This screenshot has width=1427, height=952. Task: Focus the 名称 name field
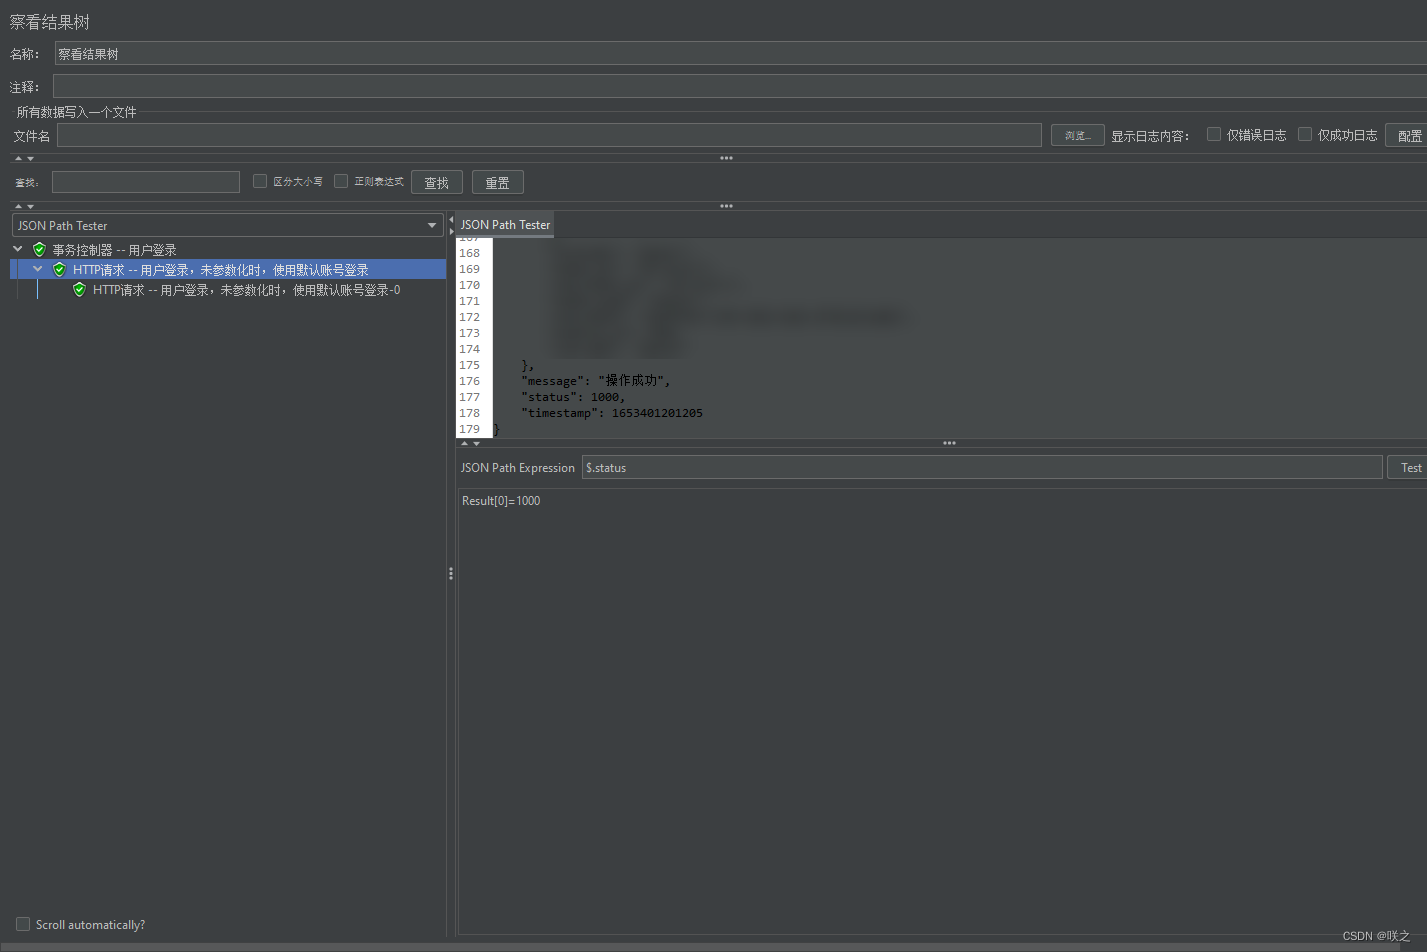[741, 54]
